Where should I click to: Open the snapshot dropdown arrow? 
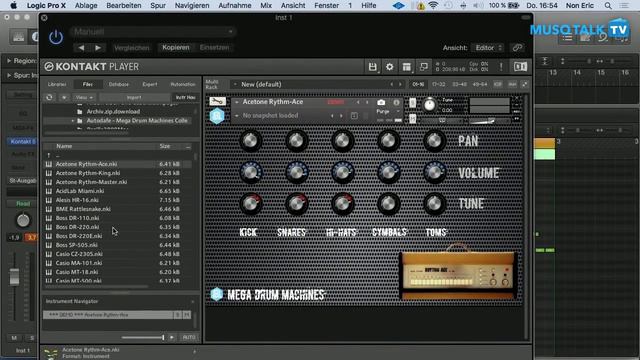tap(237, 116)
